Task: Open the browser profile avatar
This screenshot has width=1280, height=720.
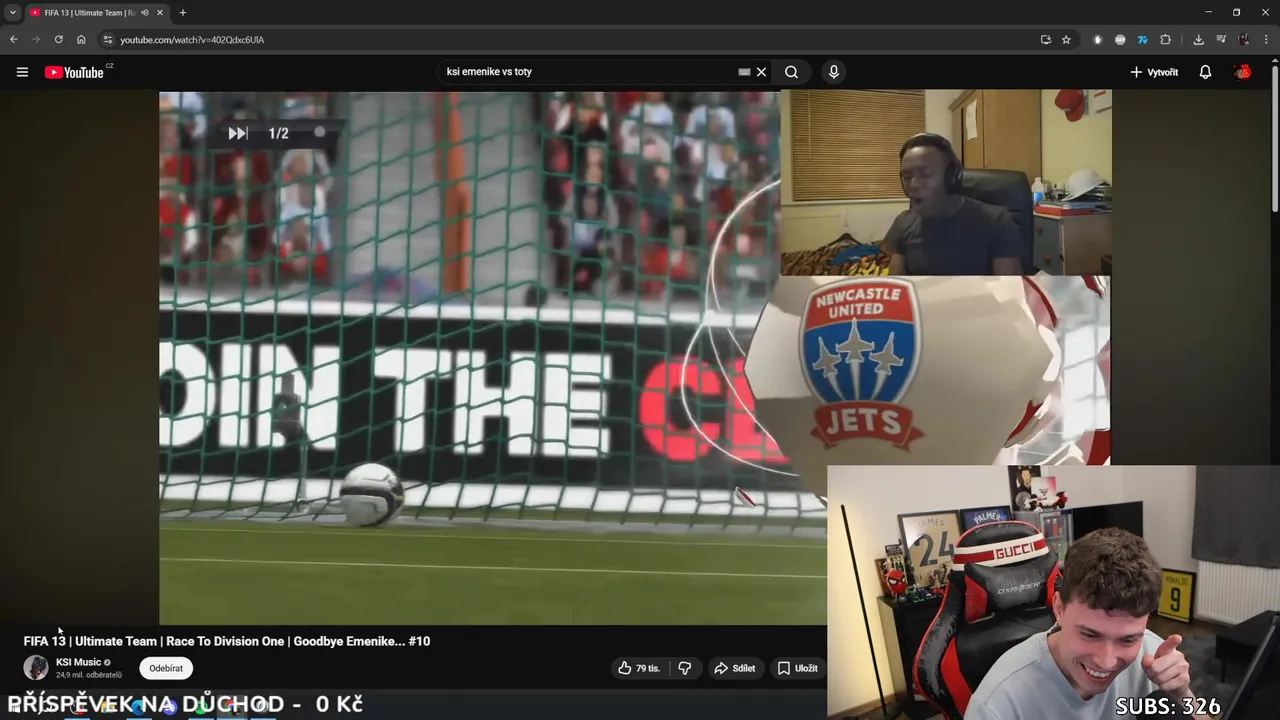Action: click(x=1244, y=40)
